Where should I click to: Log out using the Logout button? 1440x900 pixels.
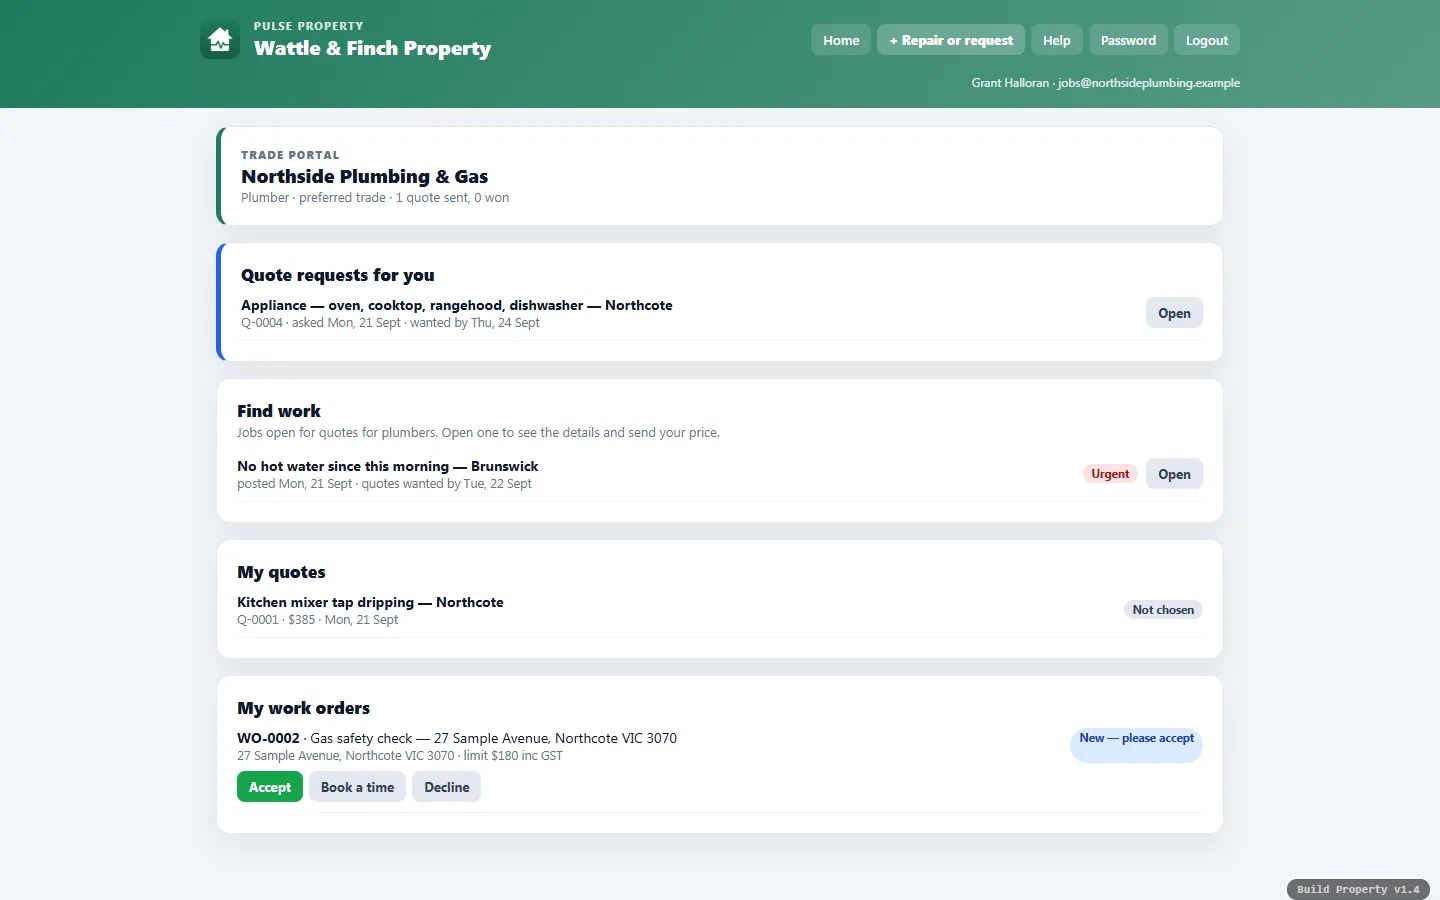coord(1207,40)
